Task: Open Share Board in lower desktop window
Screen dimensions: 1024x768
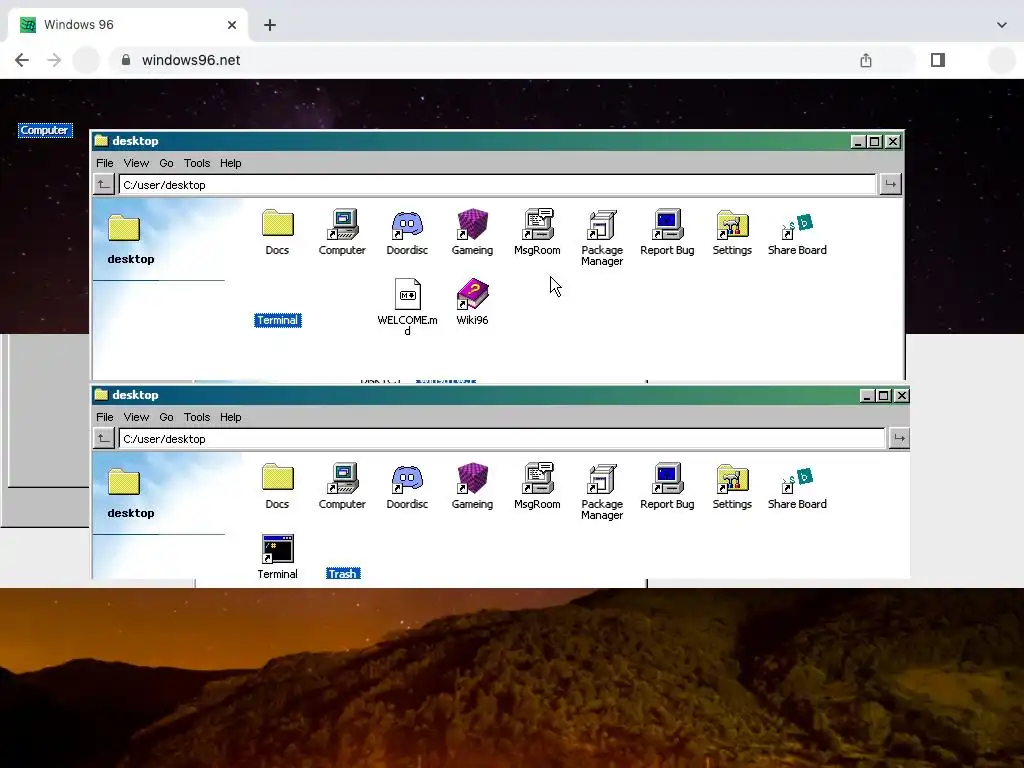Action: pos(797,486)
